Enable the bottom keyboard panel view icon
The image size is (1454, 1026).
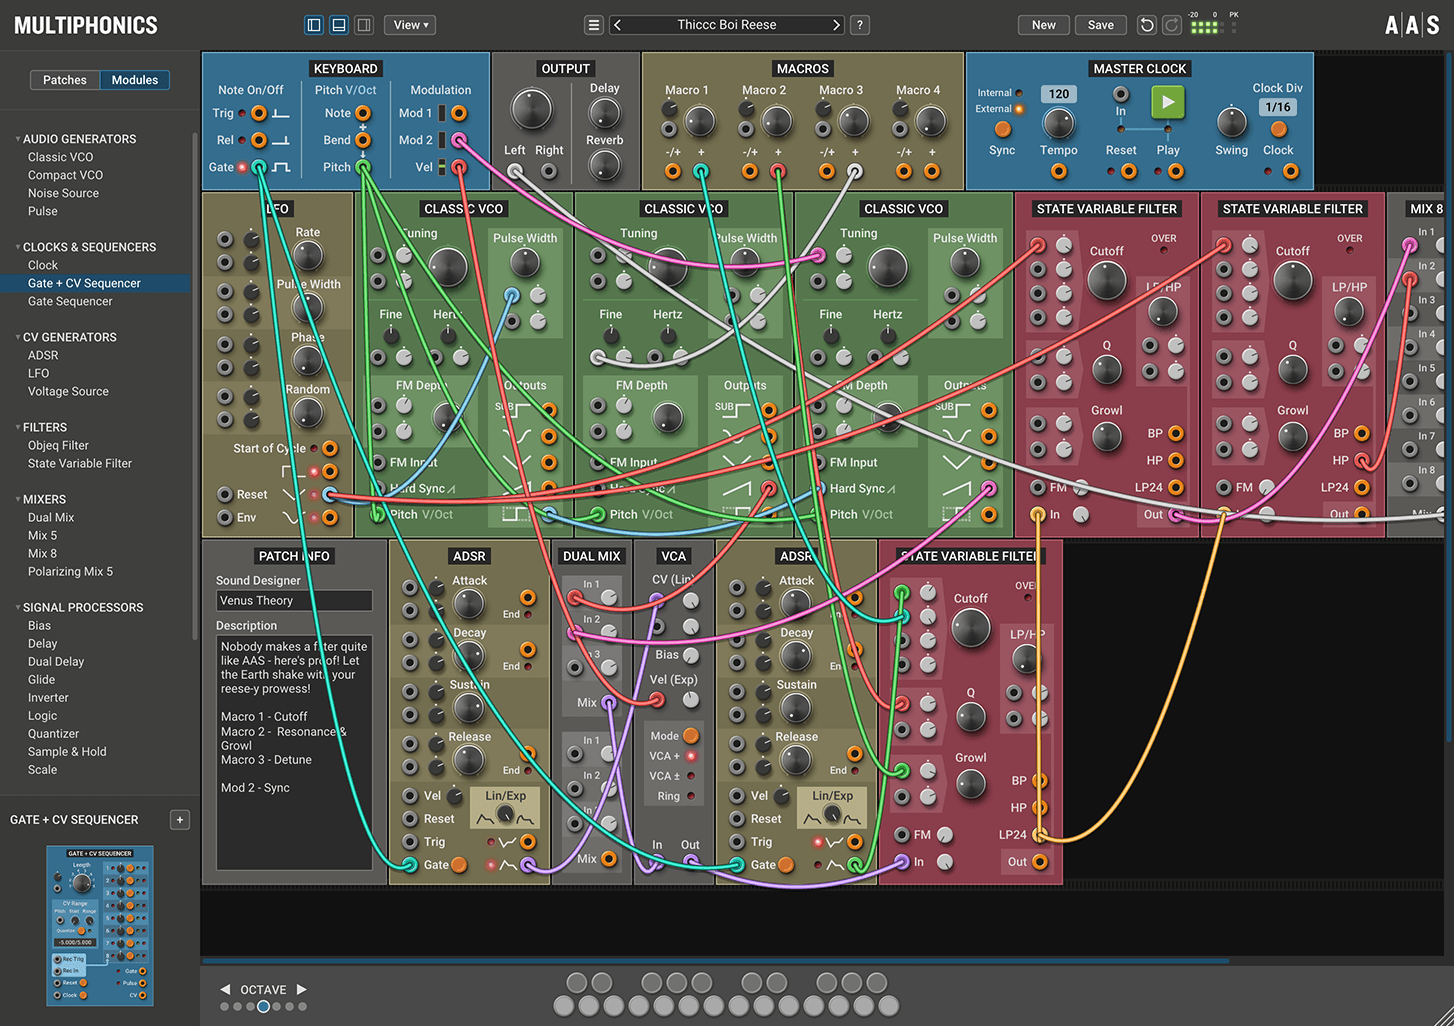(x=338, y=24)
